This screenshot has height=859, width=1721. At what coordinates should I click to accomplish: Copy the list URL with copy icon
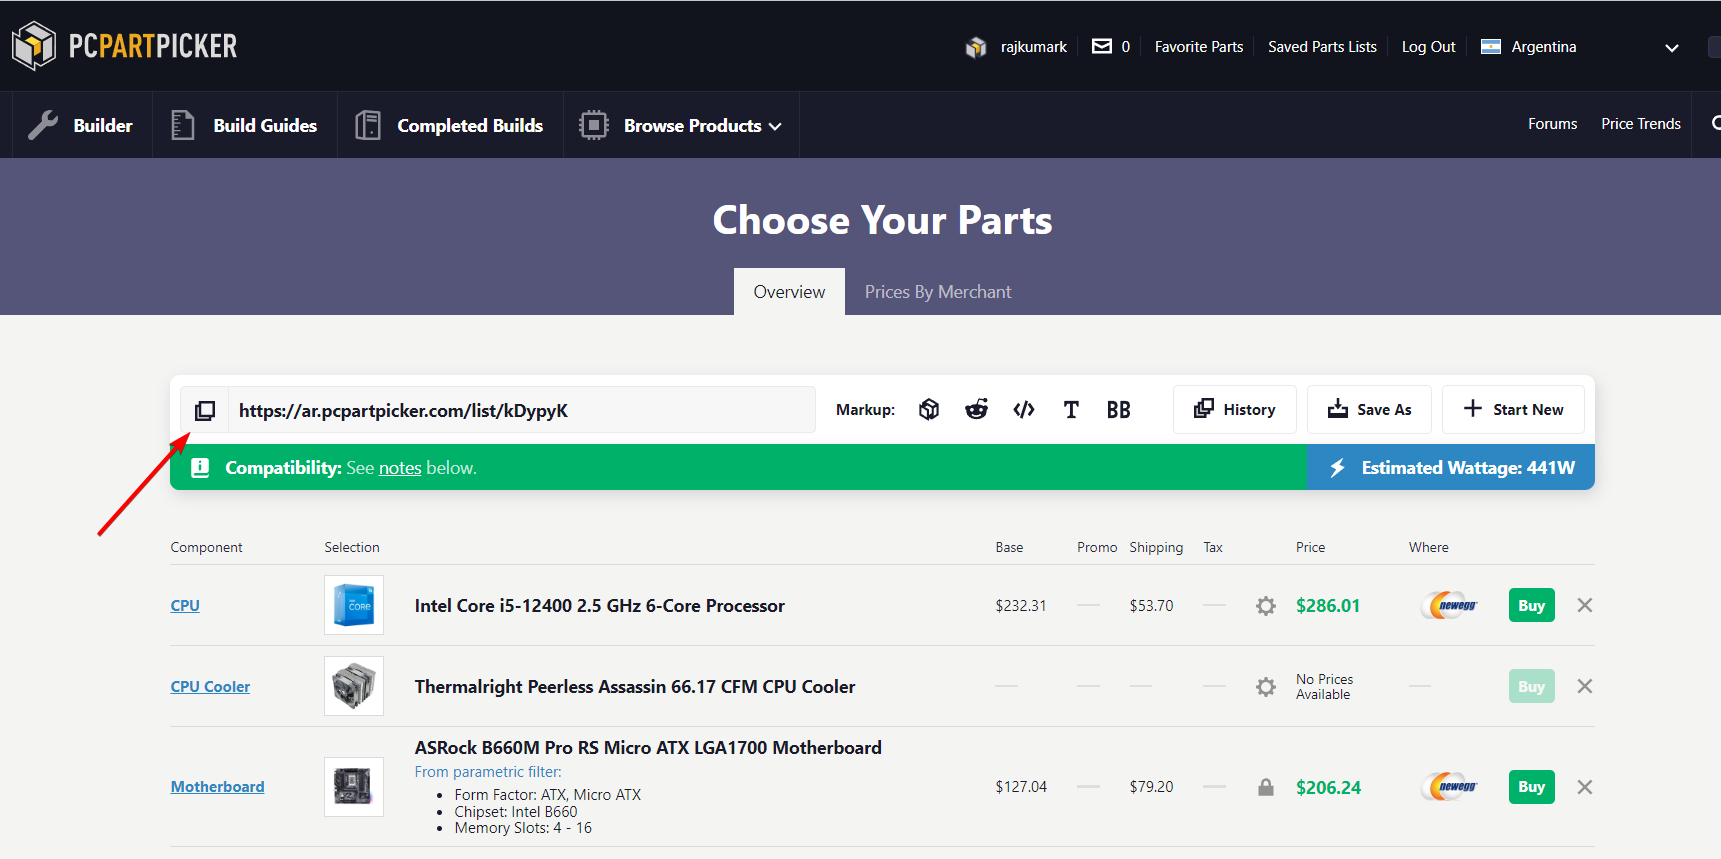(205, 410)
